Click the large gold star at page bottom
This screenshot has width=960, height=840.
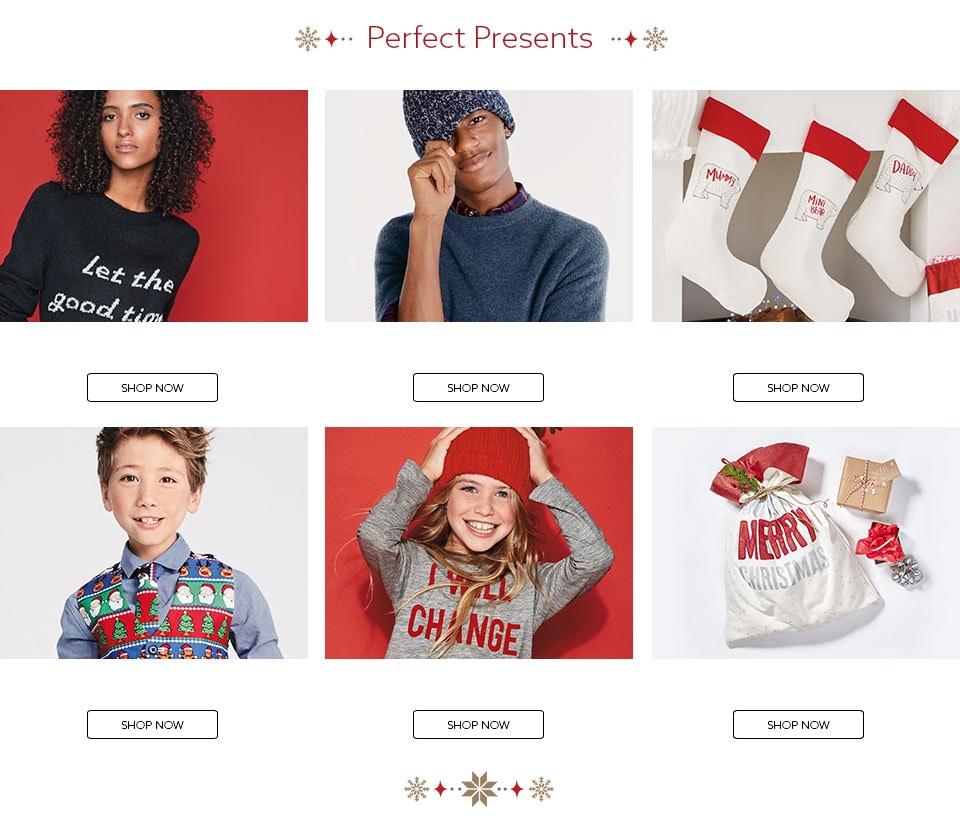pos(479,789)
